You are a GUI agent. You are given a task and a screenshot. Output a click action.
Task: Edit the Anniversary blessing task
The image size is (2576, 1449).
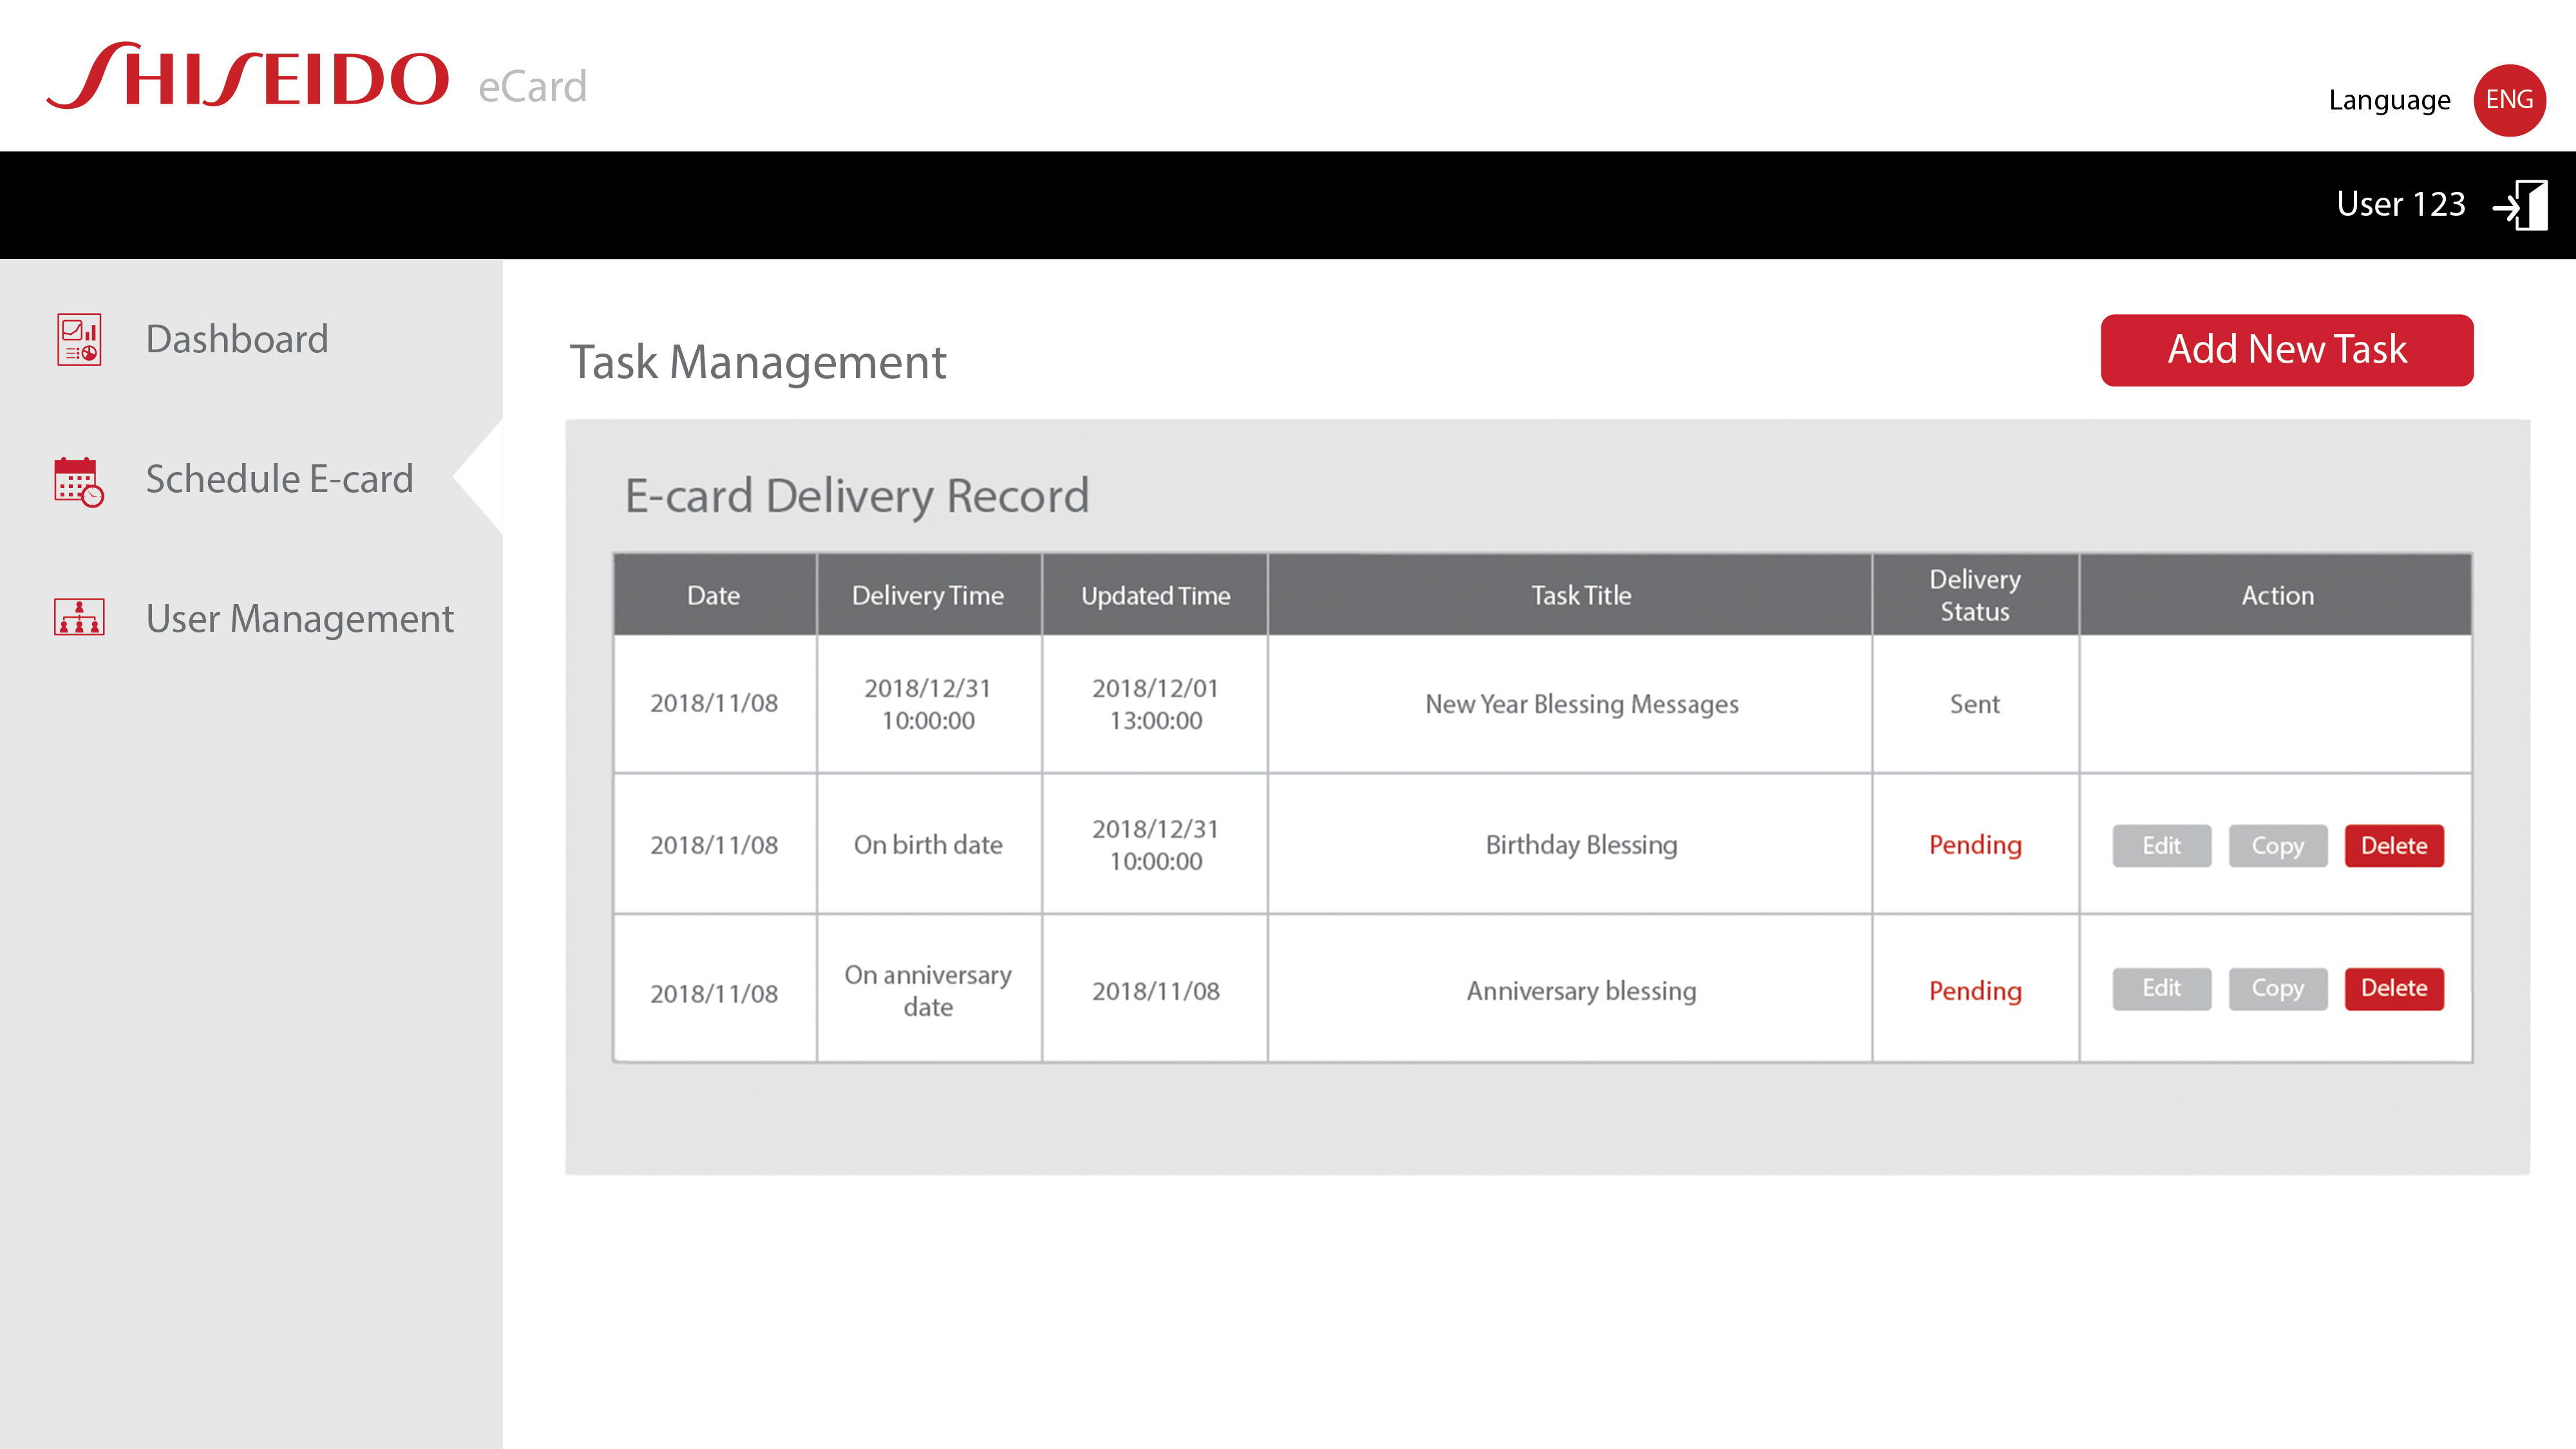point(2161,988)
